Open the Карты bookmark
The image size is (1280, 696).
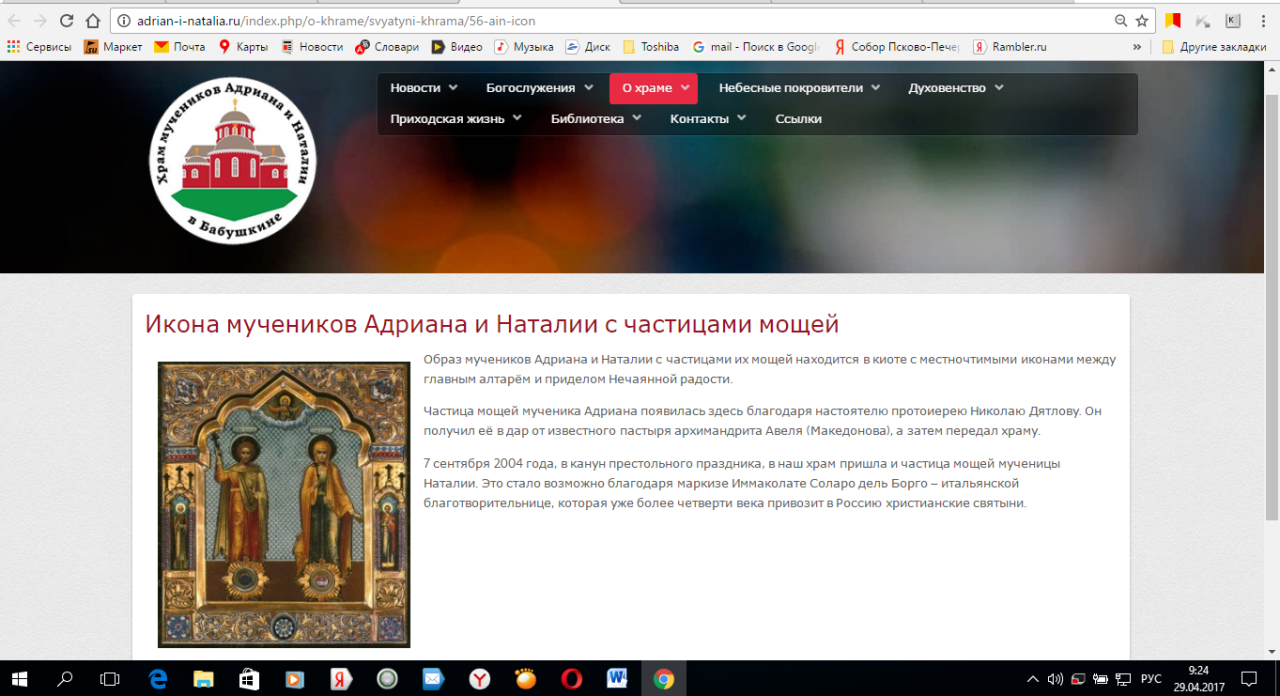coord(244,46)
